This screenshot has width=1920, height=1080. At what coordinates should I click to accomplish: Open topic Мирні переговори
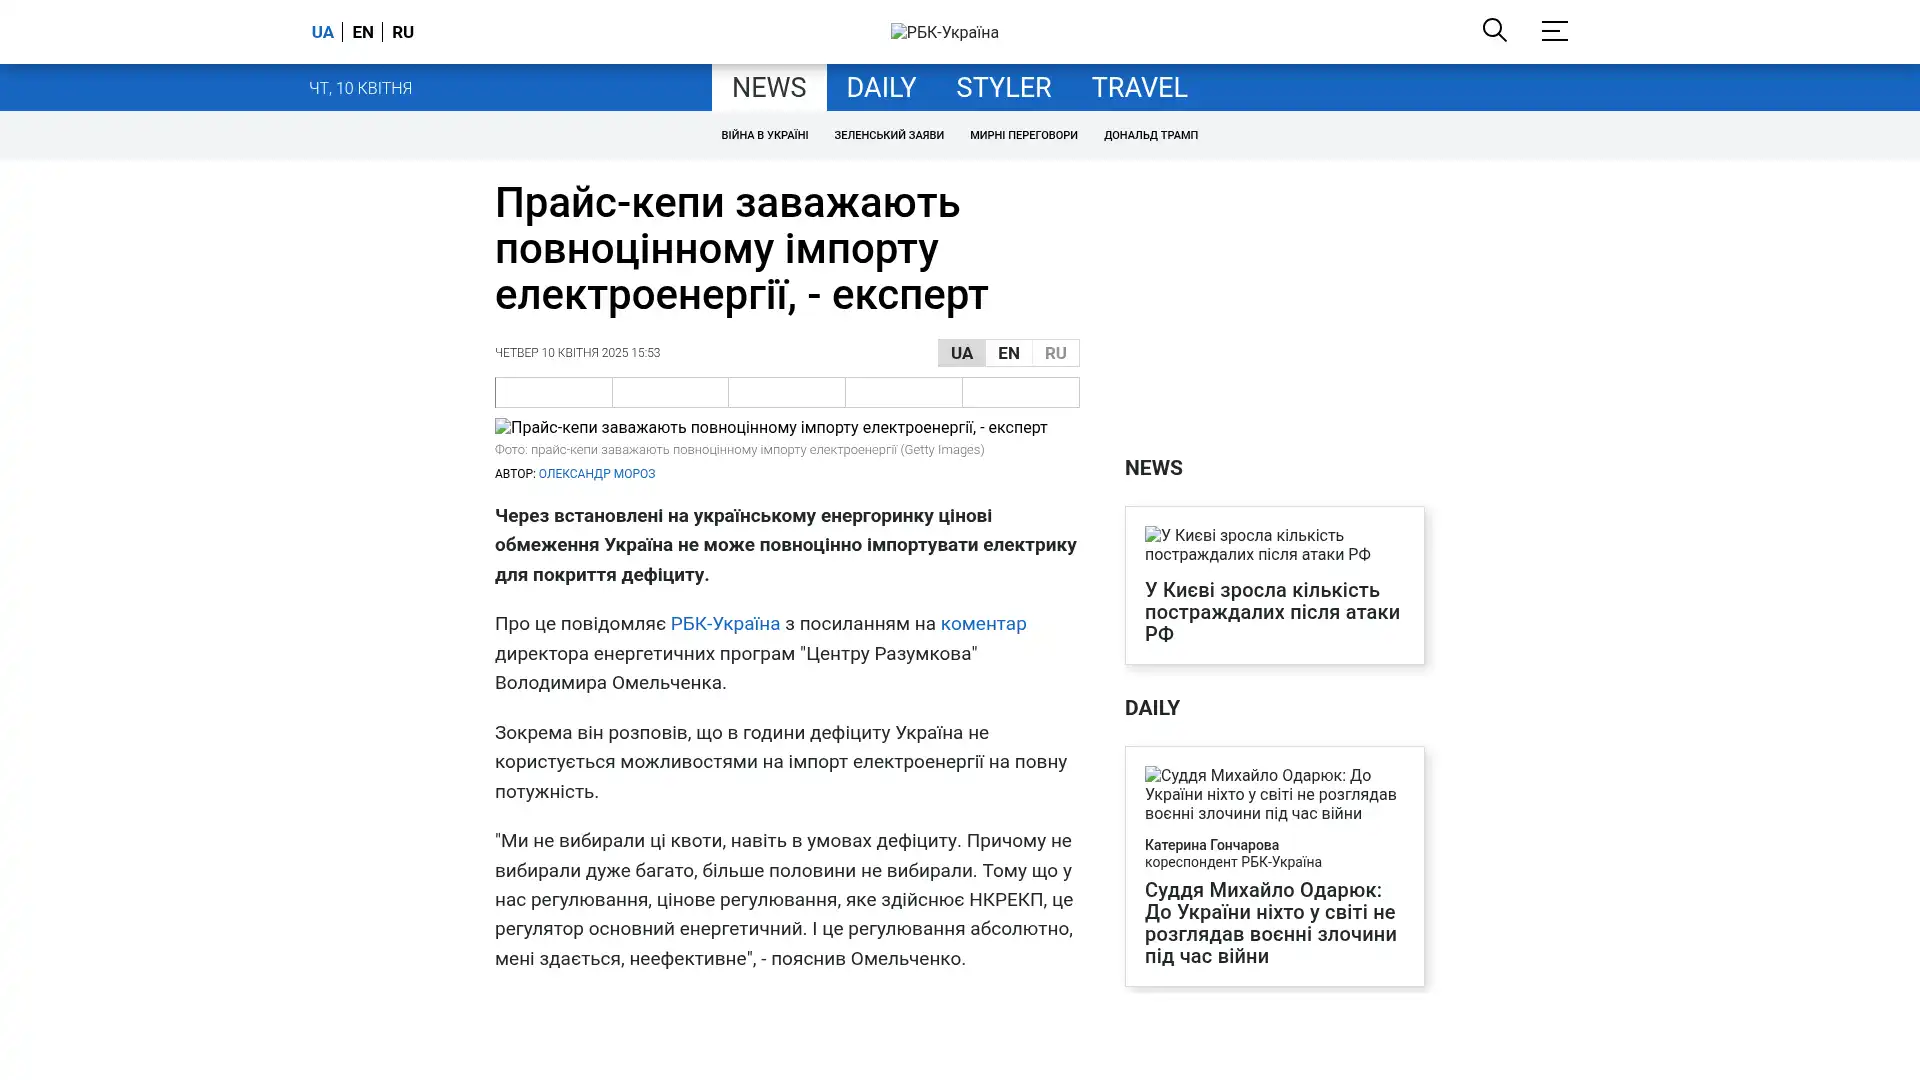pos(1023,135)
